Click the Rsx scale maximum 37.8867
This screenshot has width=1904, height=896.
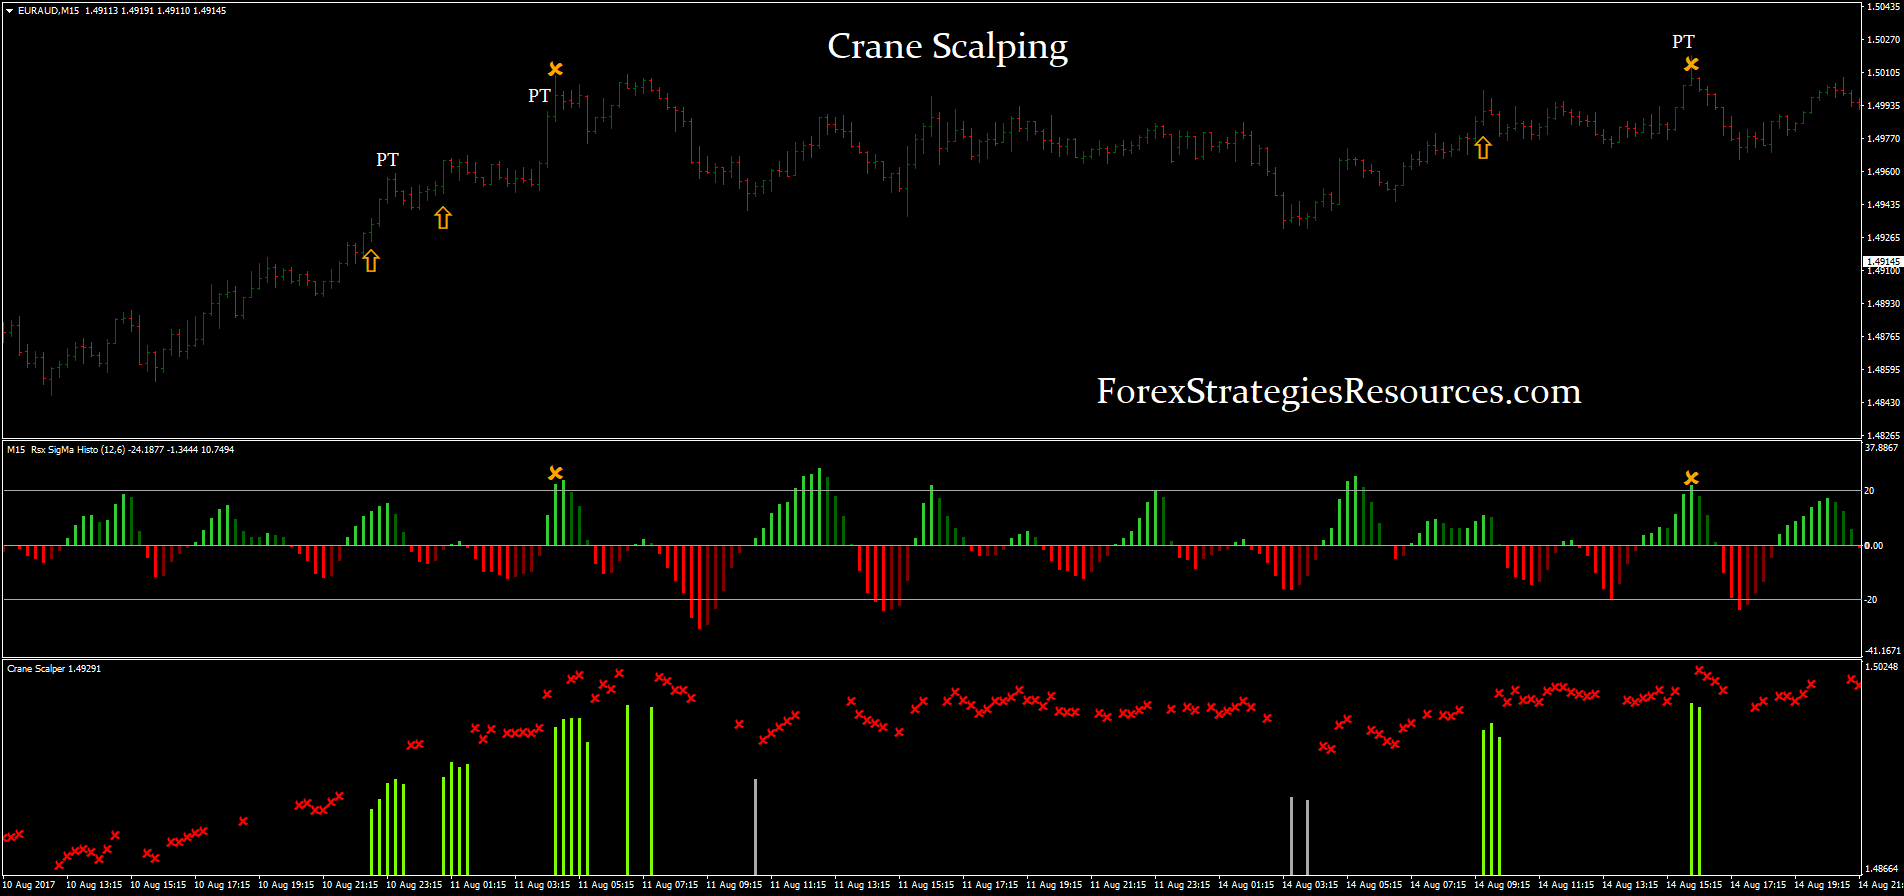pos(1883,448)
